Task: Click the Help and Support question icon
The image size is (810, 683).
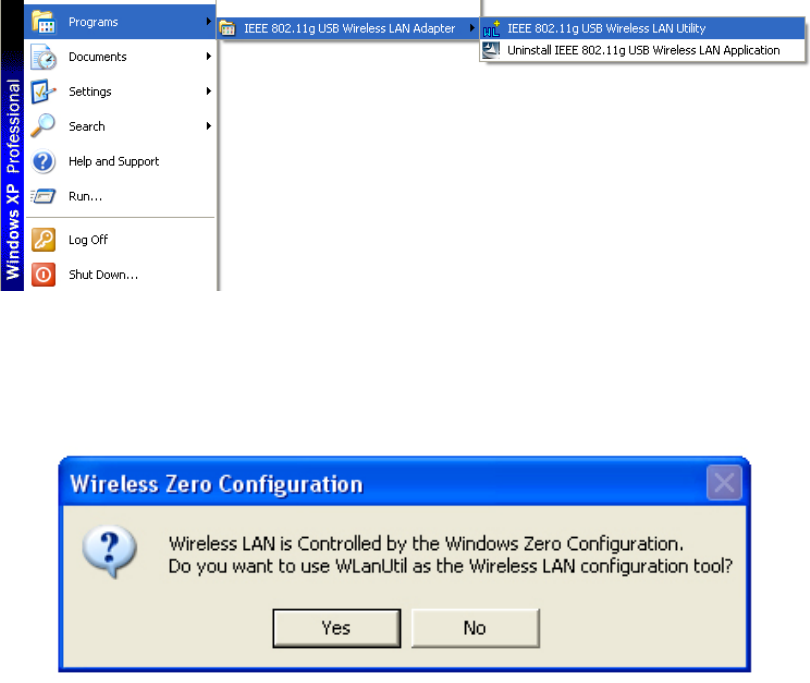Action: click(x=43, y=161)
